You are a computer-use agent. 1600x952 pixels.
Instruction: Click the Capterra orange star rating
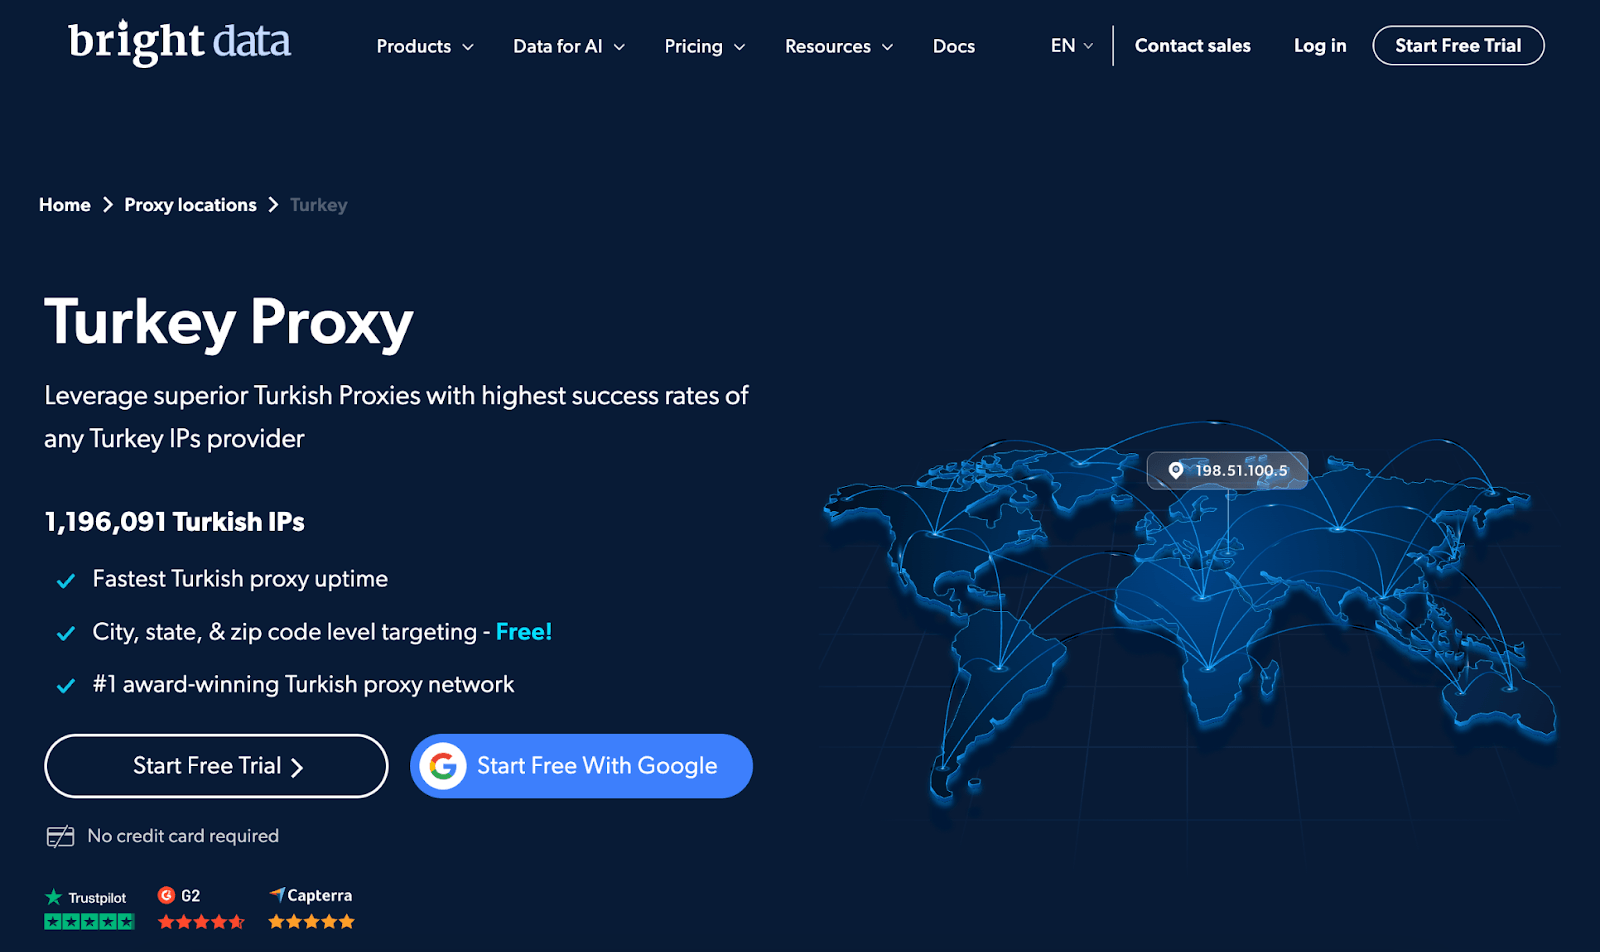[311, 922]
